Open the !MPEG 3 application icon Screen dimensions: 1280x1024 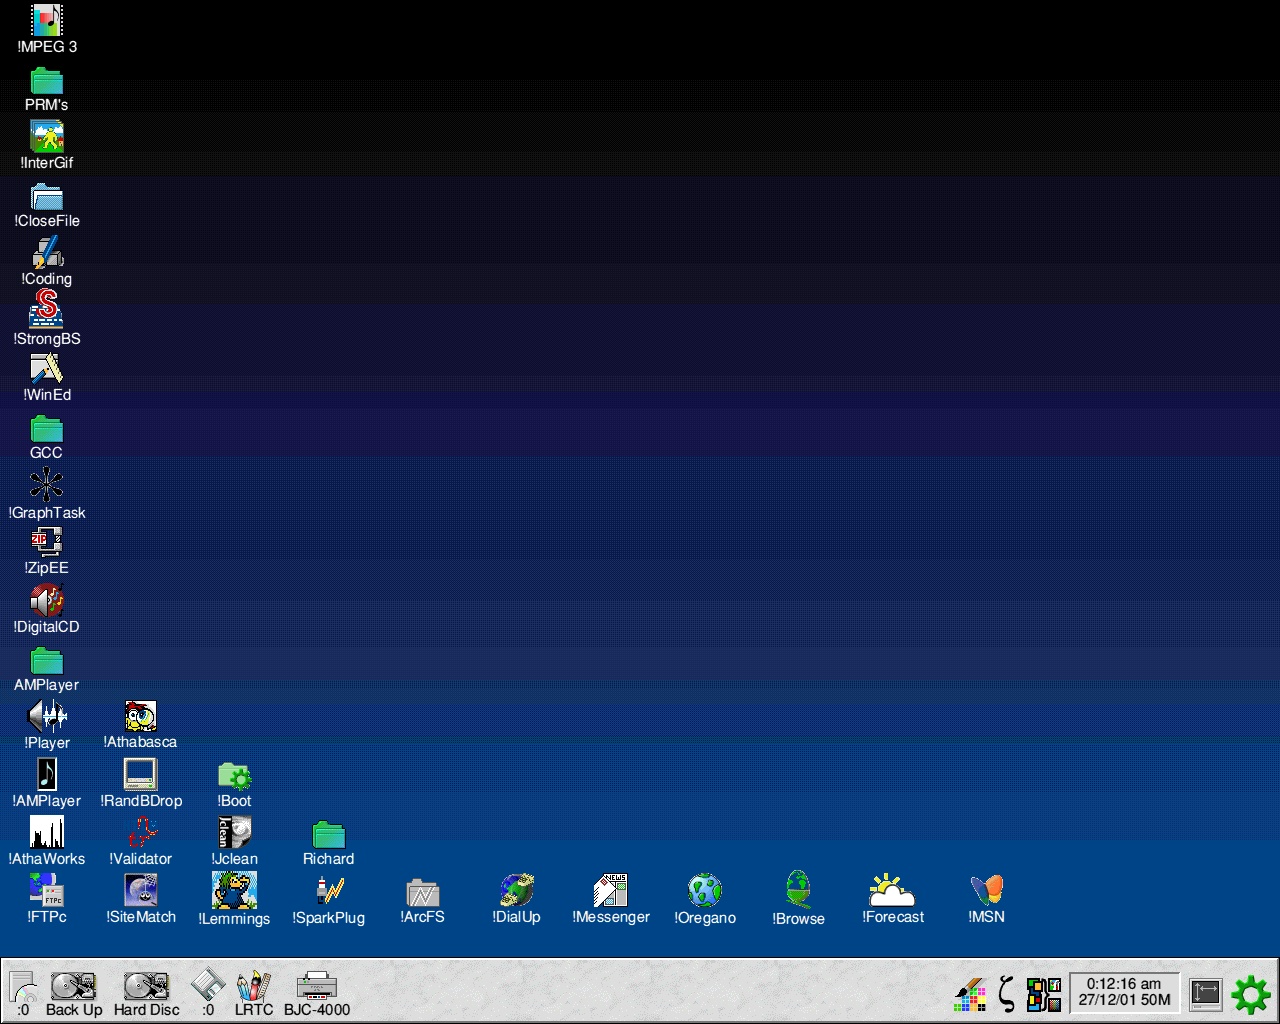pyautogui.click(x=47, y=21)
